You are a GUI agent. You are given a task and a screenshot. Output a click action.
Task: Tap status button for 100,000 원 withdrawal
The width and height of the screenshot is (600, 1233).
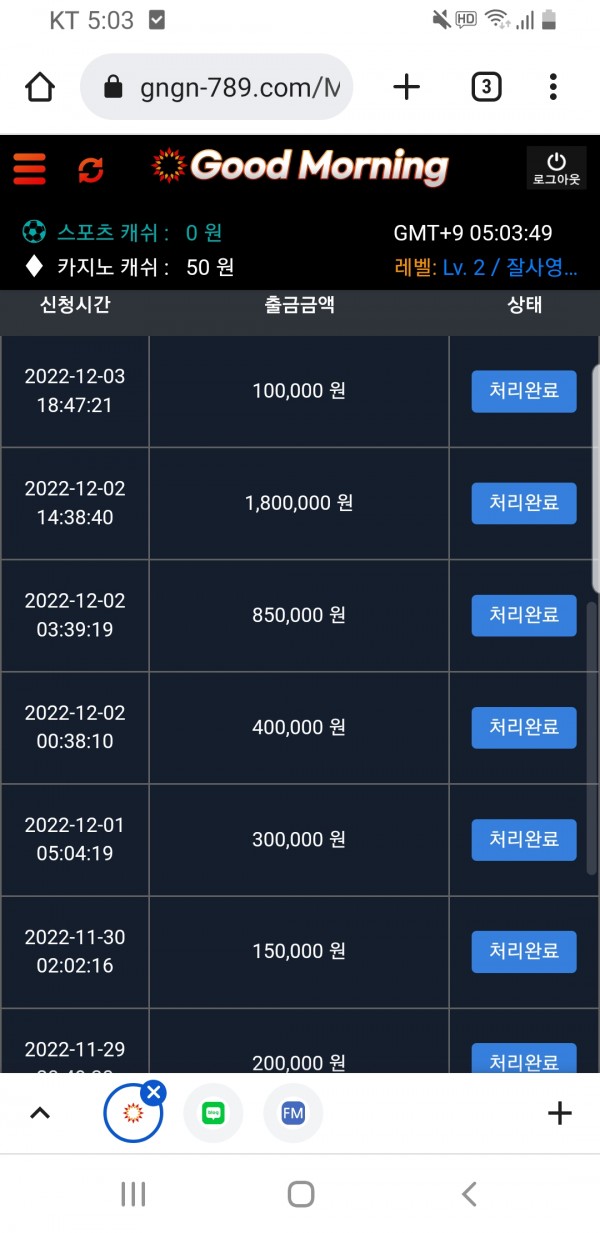point(524,391)
